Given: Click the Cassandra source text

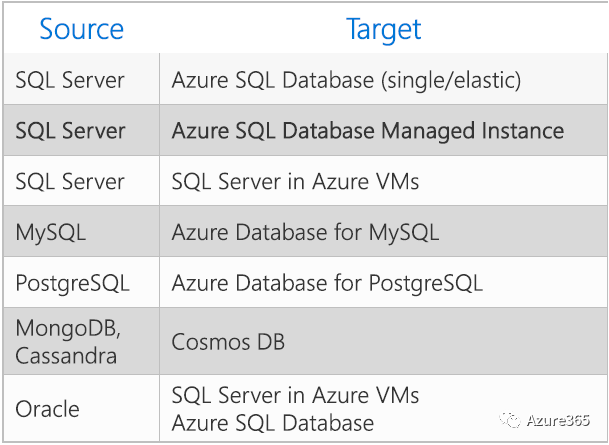Looking at the screenshot, I should click(66, 355).
